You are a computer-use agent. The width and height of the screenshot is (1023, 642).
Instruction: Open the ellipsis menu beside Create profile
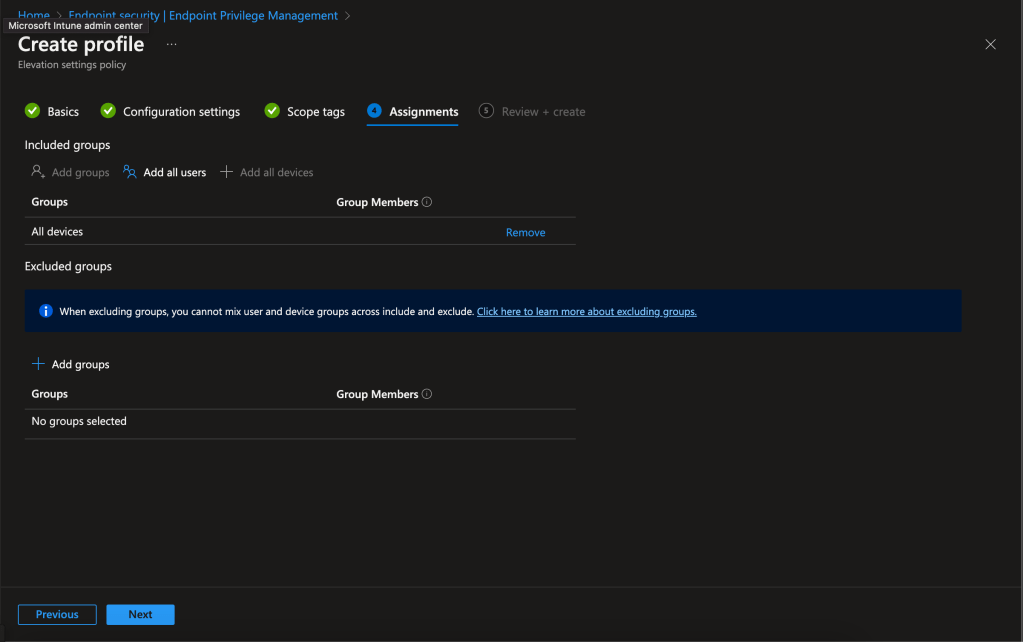(171, 45)
